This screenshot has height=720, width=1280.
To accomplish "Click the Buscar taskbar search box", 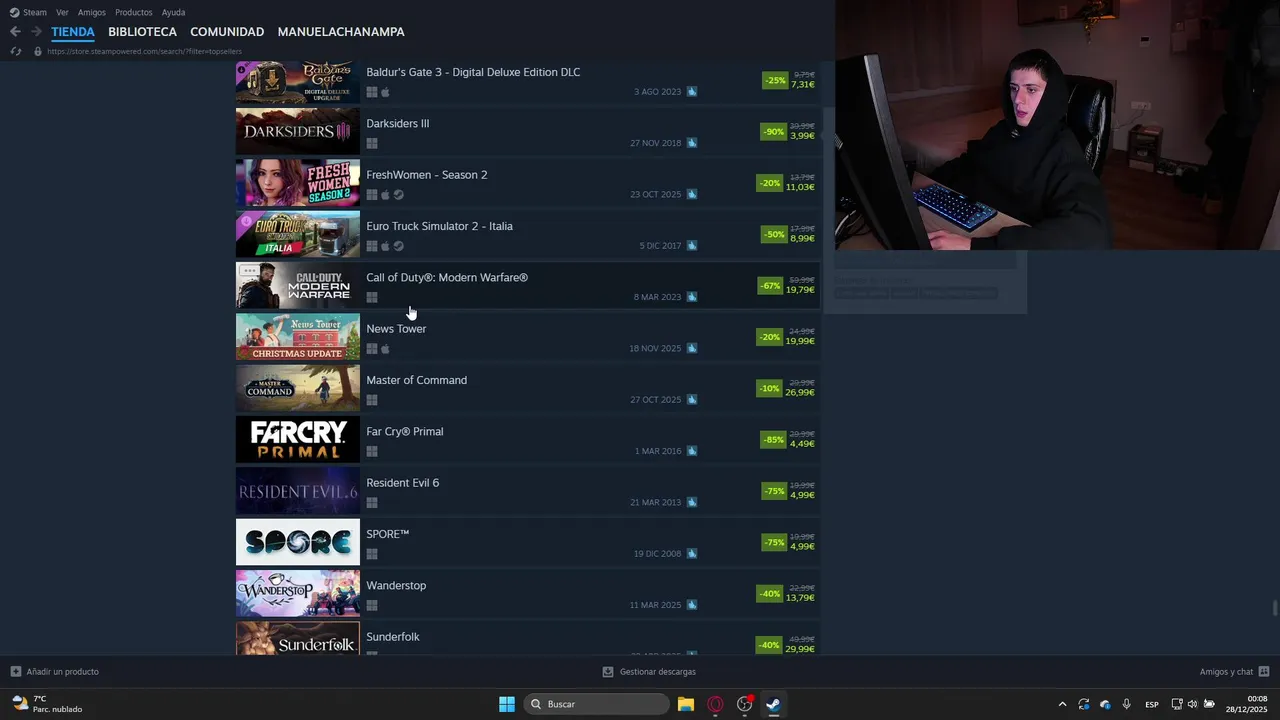I will (x=597, y=704).
